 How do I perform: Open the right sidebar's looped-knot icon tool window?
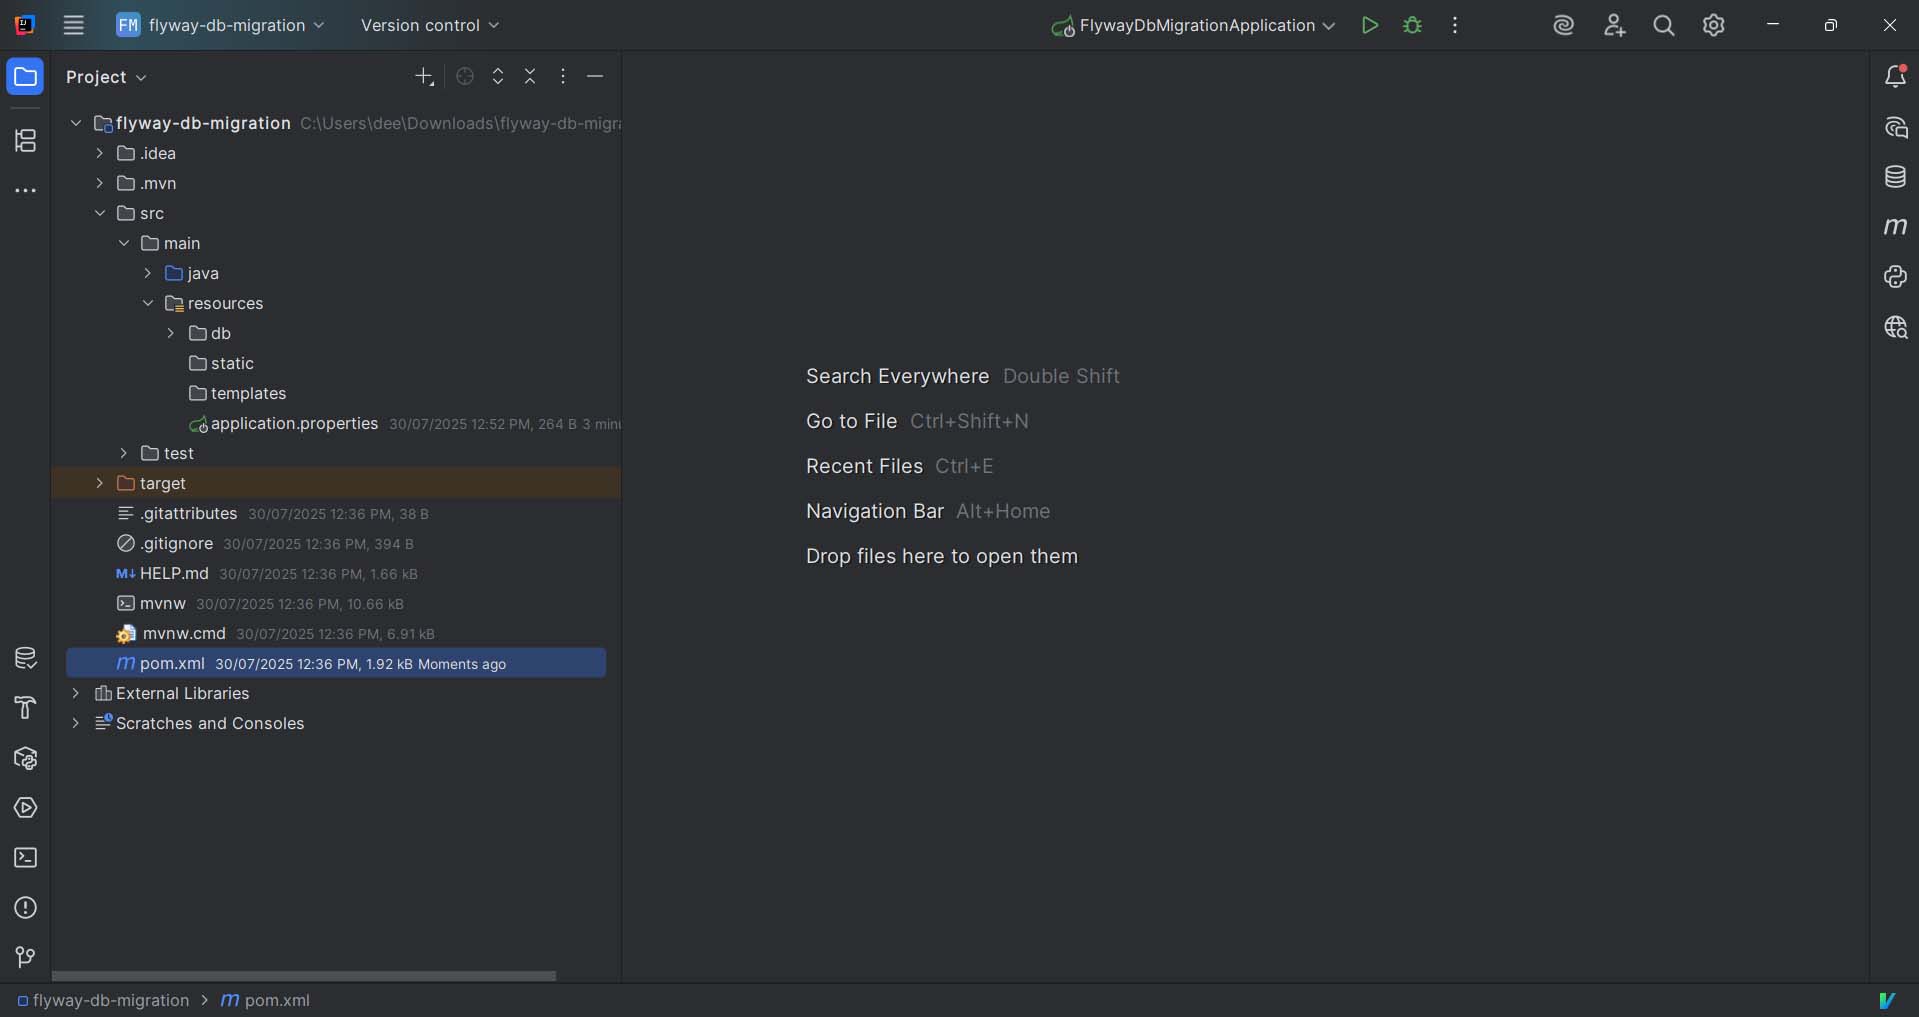(1895, 277)
